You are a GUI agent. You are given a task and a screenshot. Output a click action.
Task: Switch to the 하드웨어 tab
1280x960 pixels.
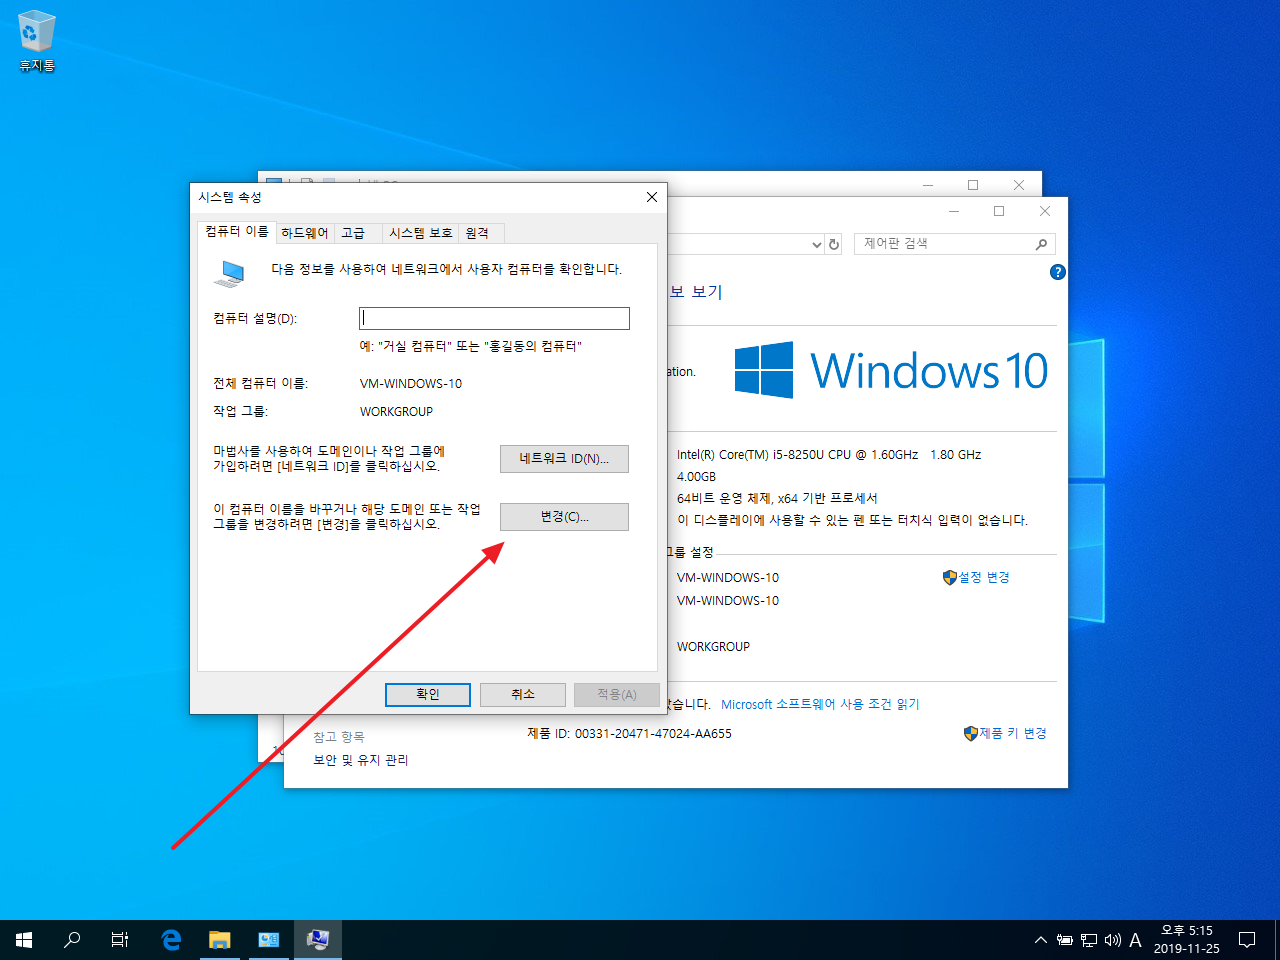tap(304, 232)
